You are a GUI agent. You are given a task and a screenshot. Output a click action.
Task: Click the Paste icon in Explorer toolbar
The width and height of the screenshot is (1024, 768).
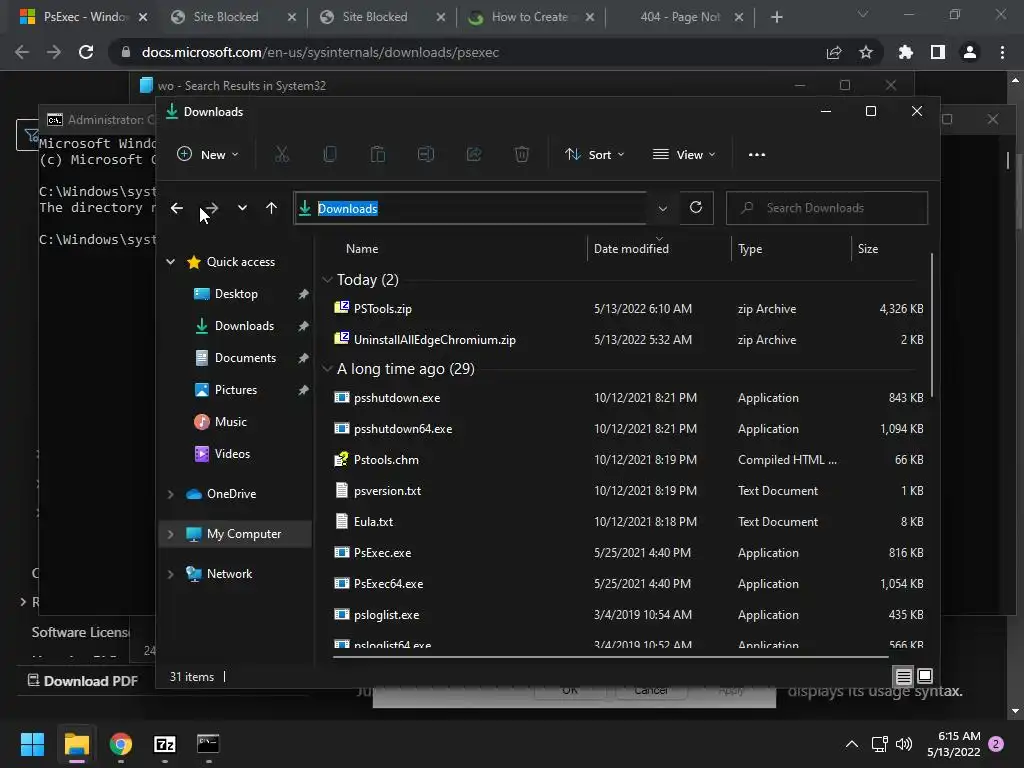[377, 155]
